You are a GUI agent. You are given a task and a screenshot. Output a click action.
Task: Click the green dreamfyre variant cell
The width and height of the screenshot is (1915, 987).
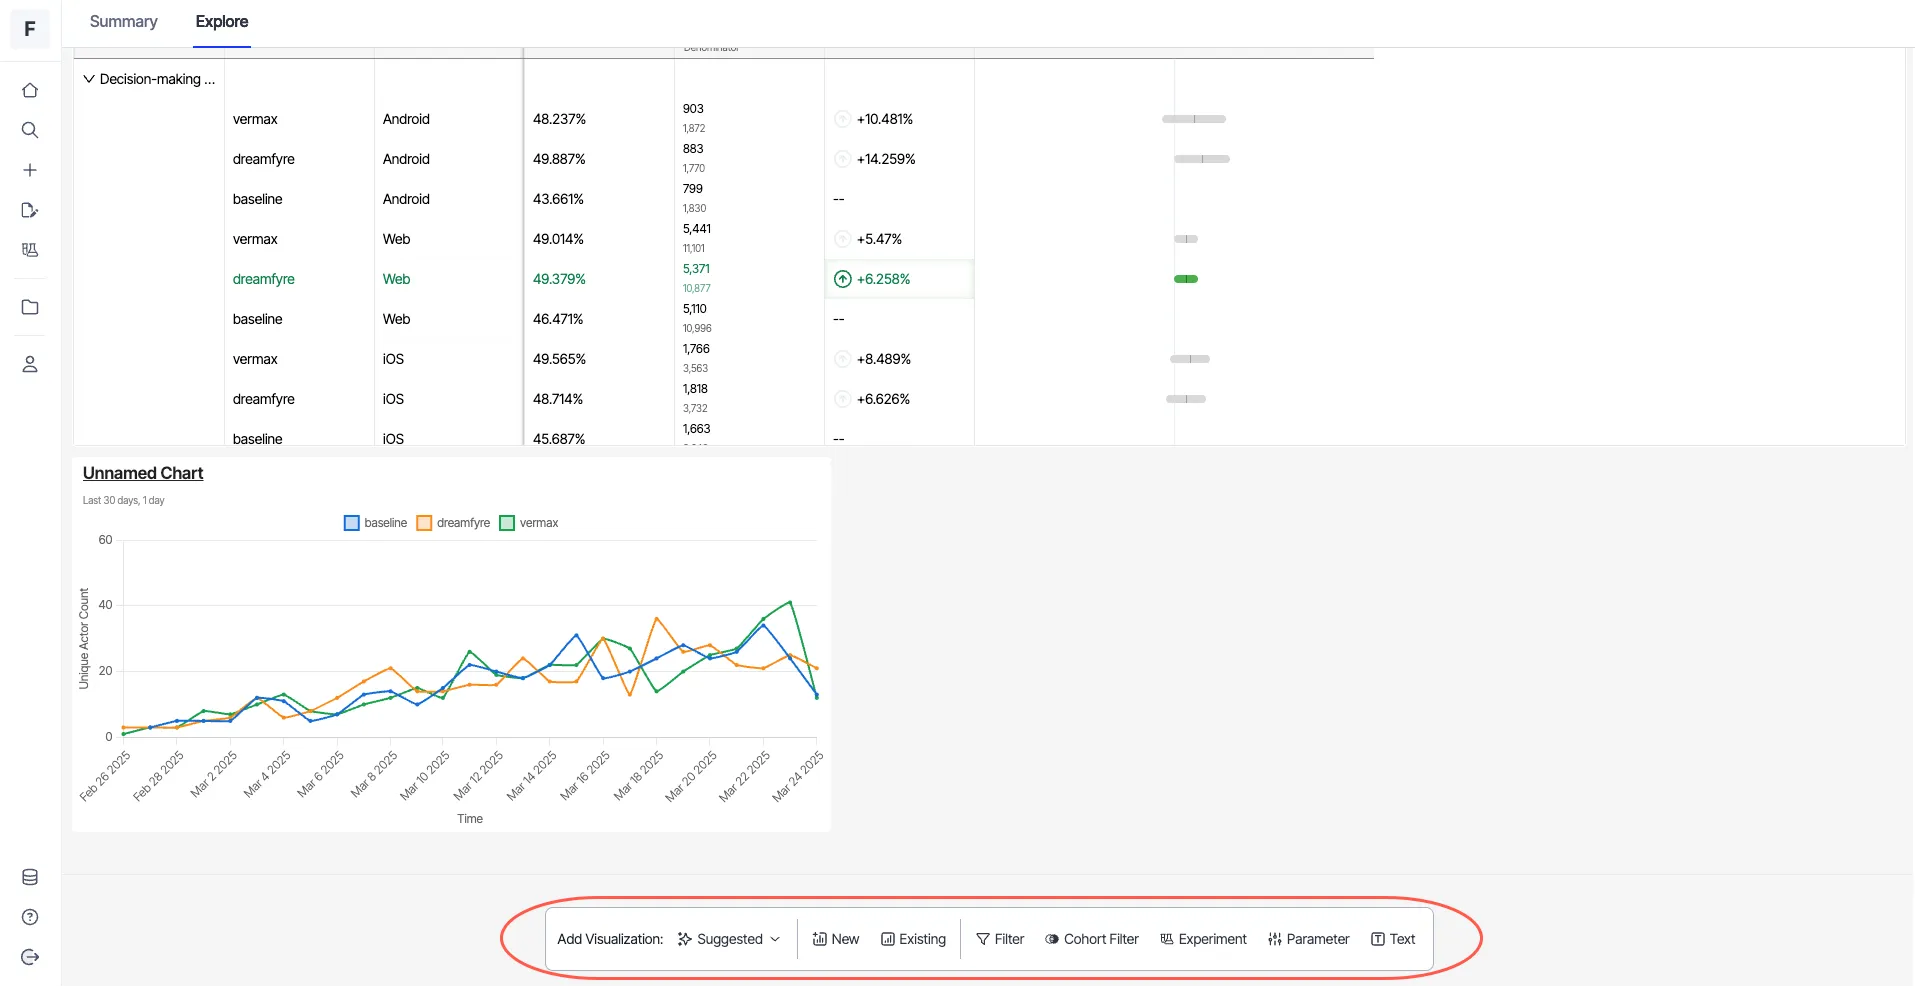(x=264, y=279)
